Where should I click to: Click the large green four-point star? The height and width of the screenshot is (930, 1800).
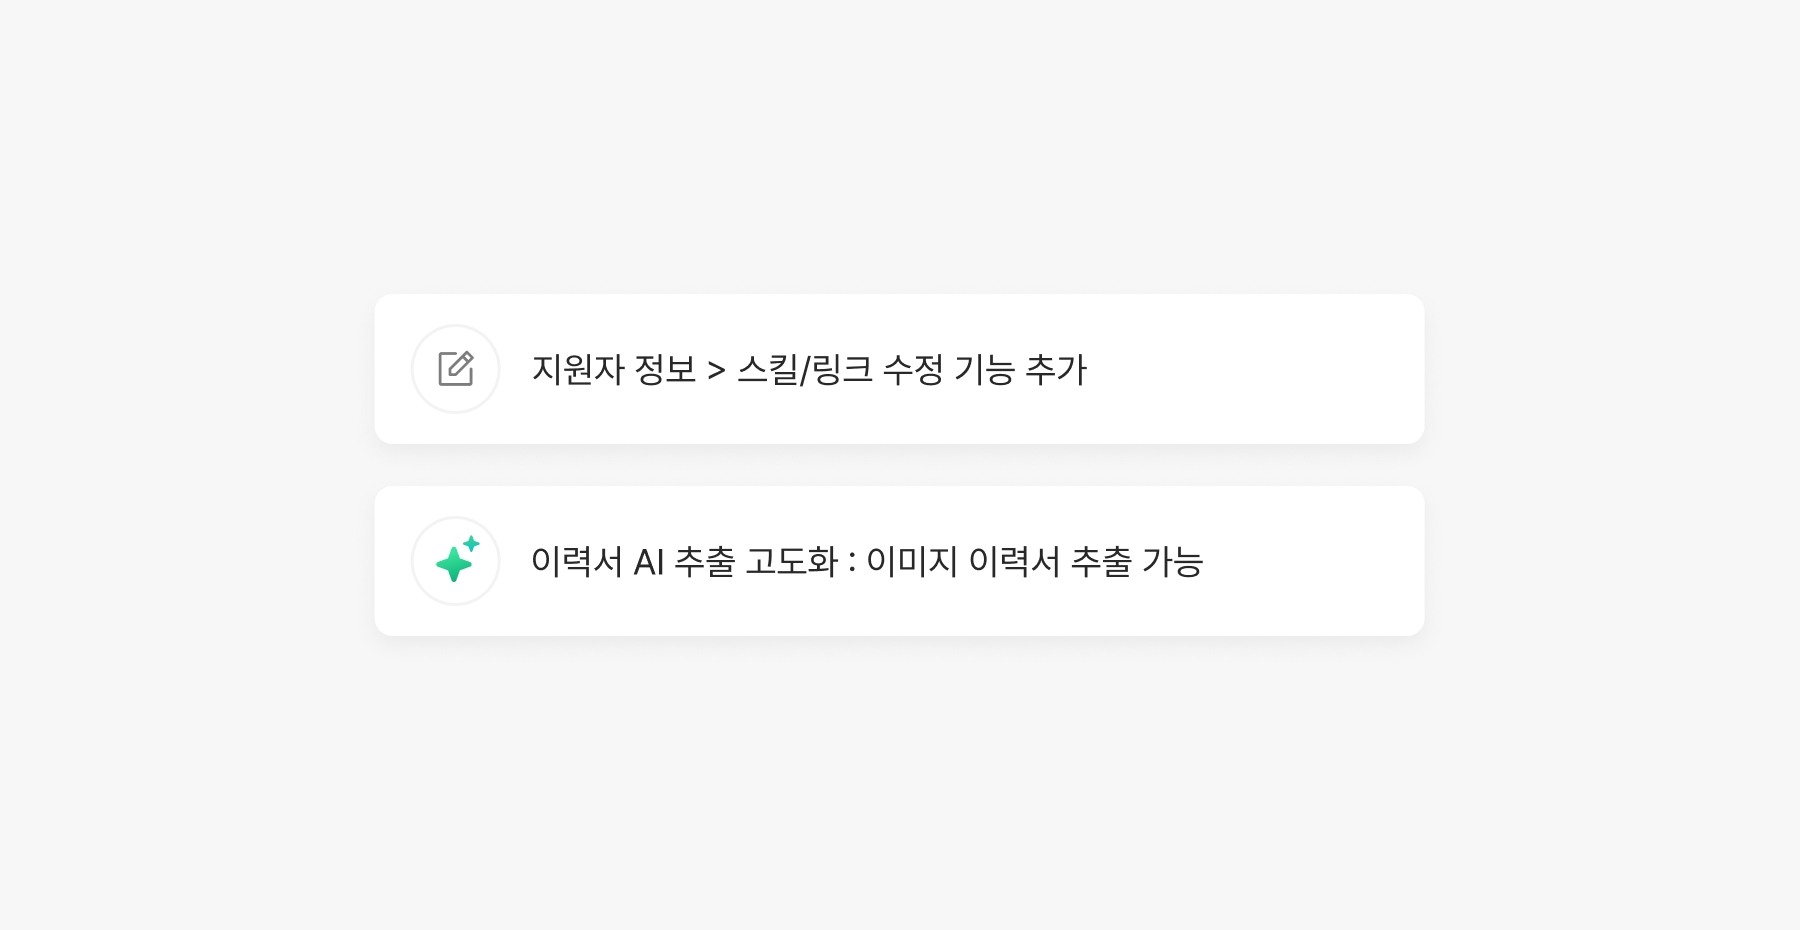click(x=453, y=564)
